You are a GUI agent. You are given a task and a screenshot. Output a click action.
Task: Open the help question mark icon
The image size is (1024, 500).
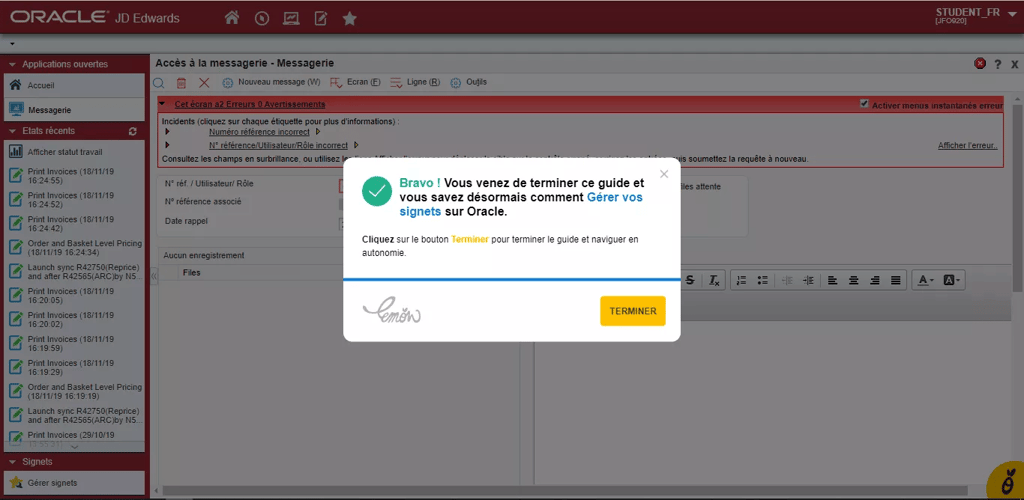point(998,64)
